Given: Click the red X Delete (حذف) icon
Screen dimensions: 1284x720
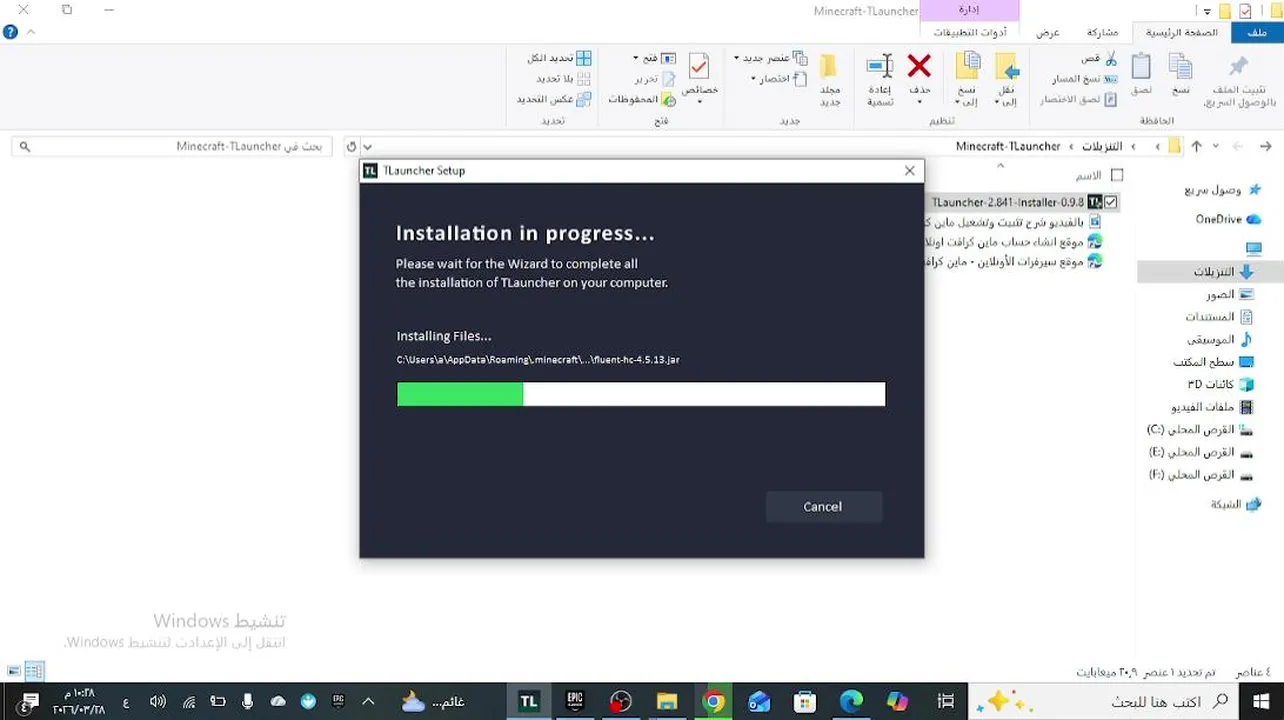Looking at the screenshot, I should (x=919, y=67).
